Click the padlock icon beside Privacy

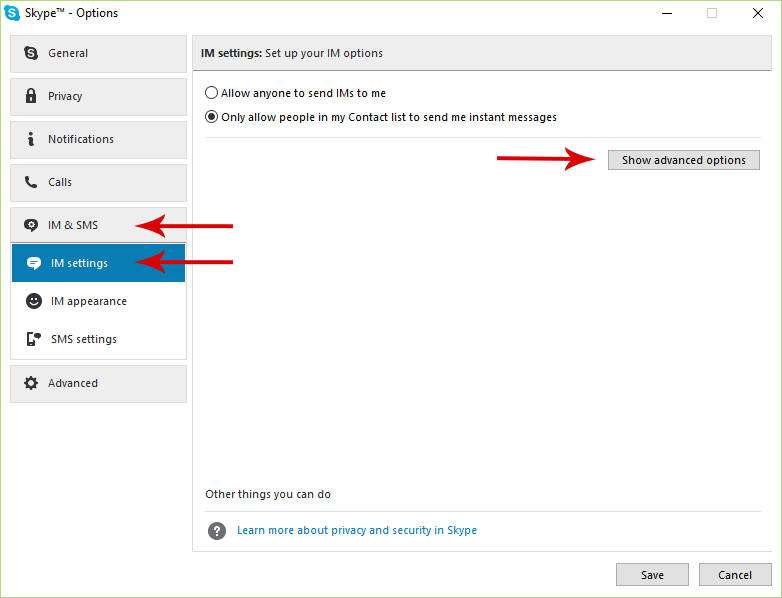click(31, 96)
